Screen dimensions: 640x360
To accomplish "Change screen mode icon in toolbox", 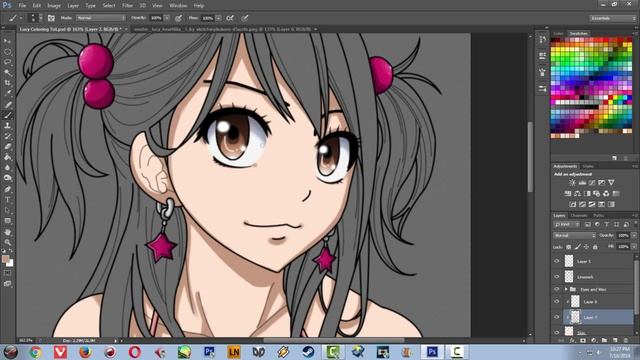I will 7,283.
